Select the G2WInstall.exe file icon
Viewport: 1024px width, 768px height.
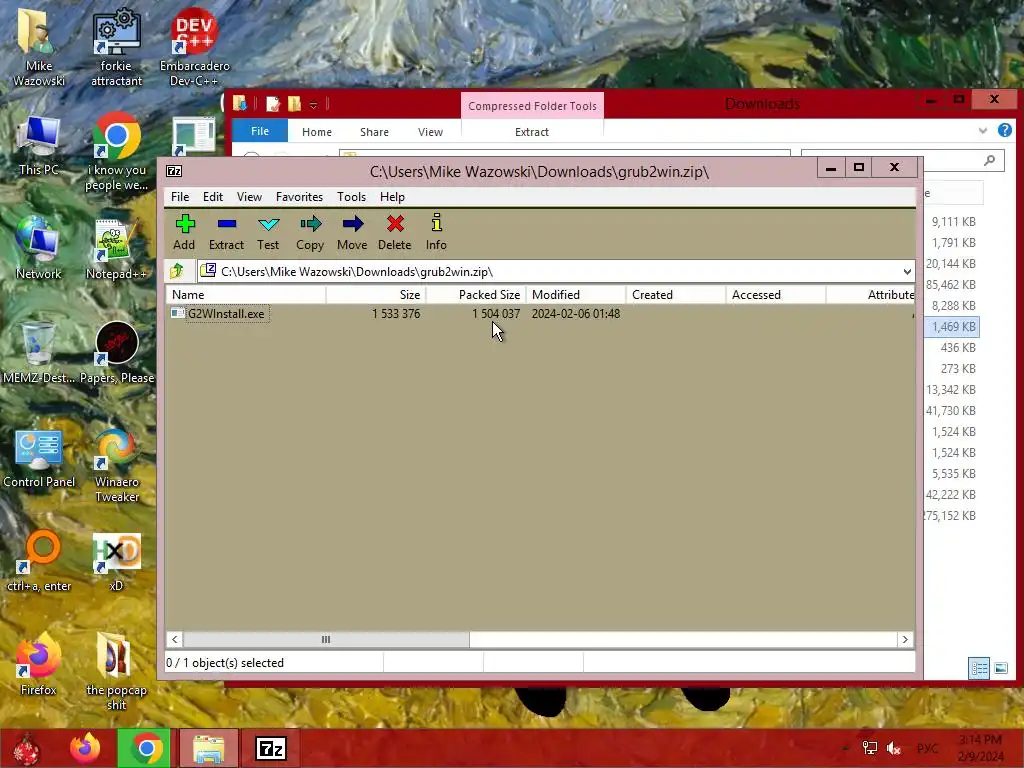177,313
